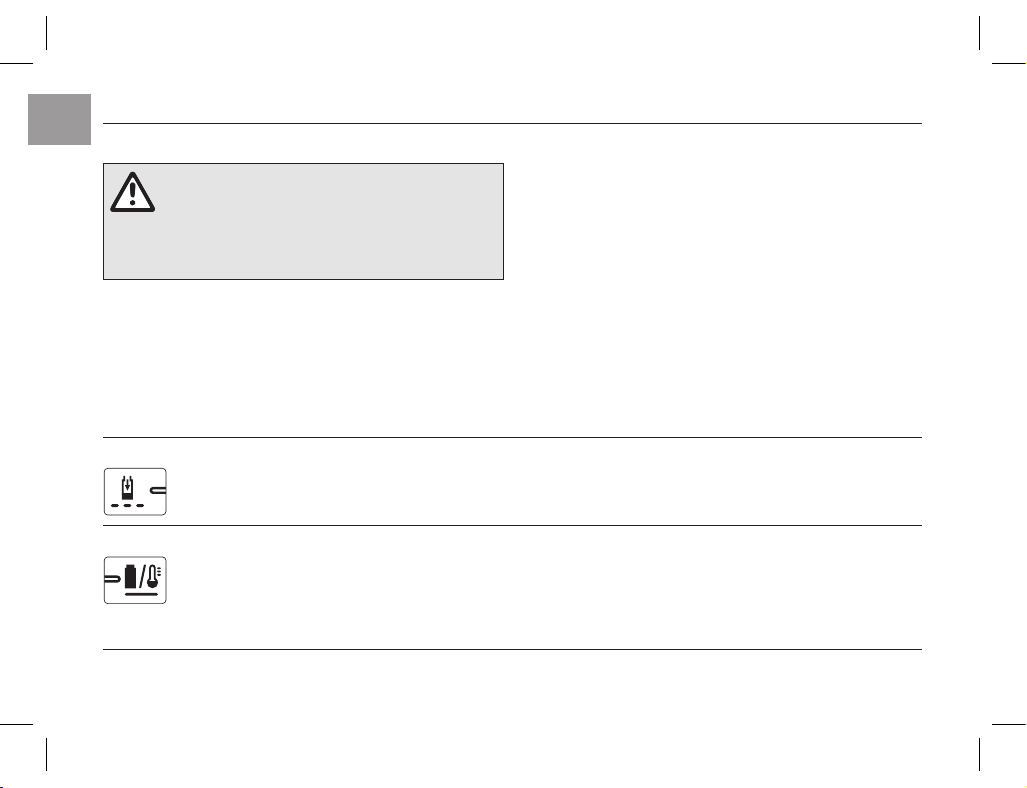The height and width of the screenshot is (788, 1027).
Task: Click the top-left vertical crop mark
Action: tap(47, 33)
